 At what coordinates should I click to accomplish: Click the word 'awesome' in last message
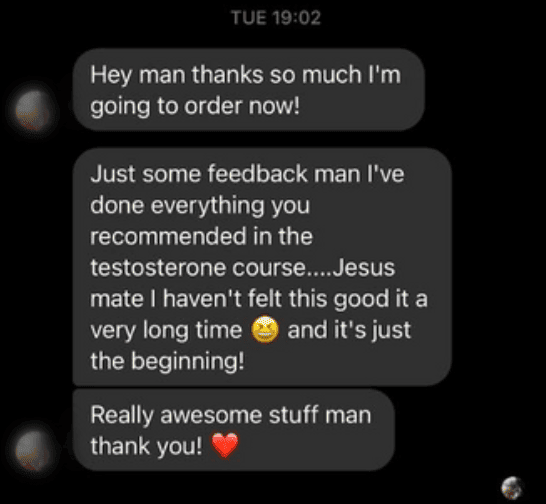click(211, 415)
